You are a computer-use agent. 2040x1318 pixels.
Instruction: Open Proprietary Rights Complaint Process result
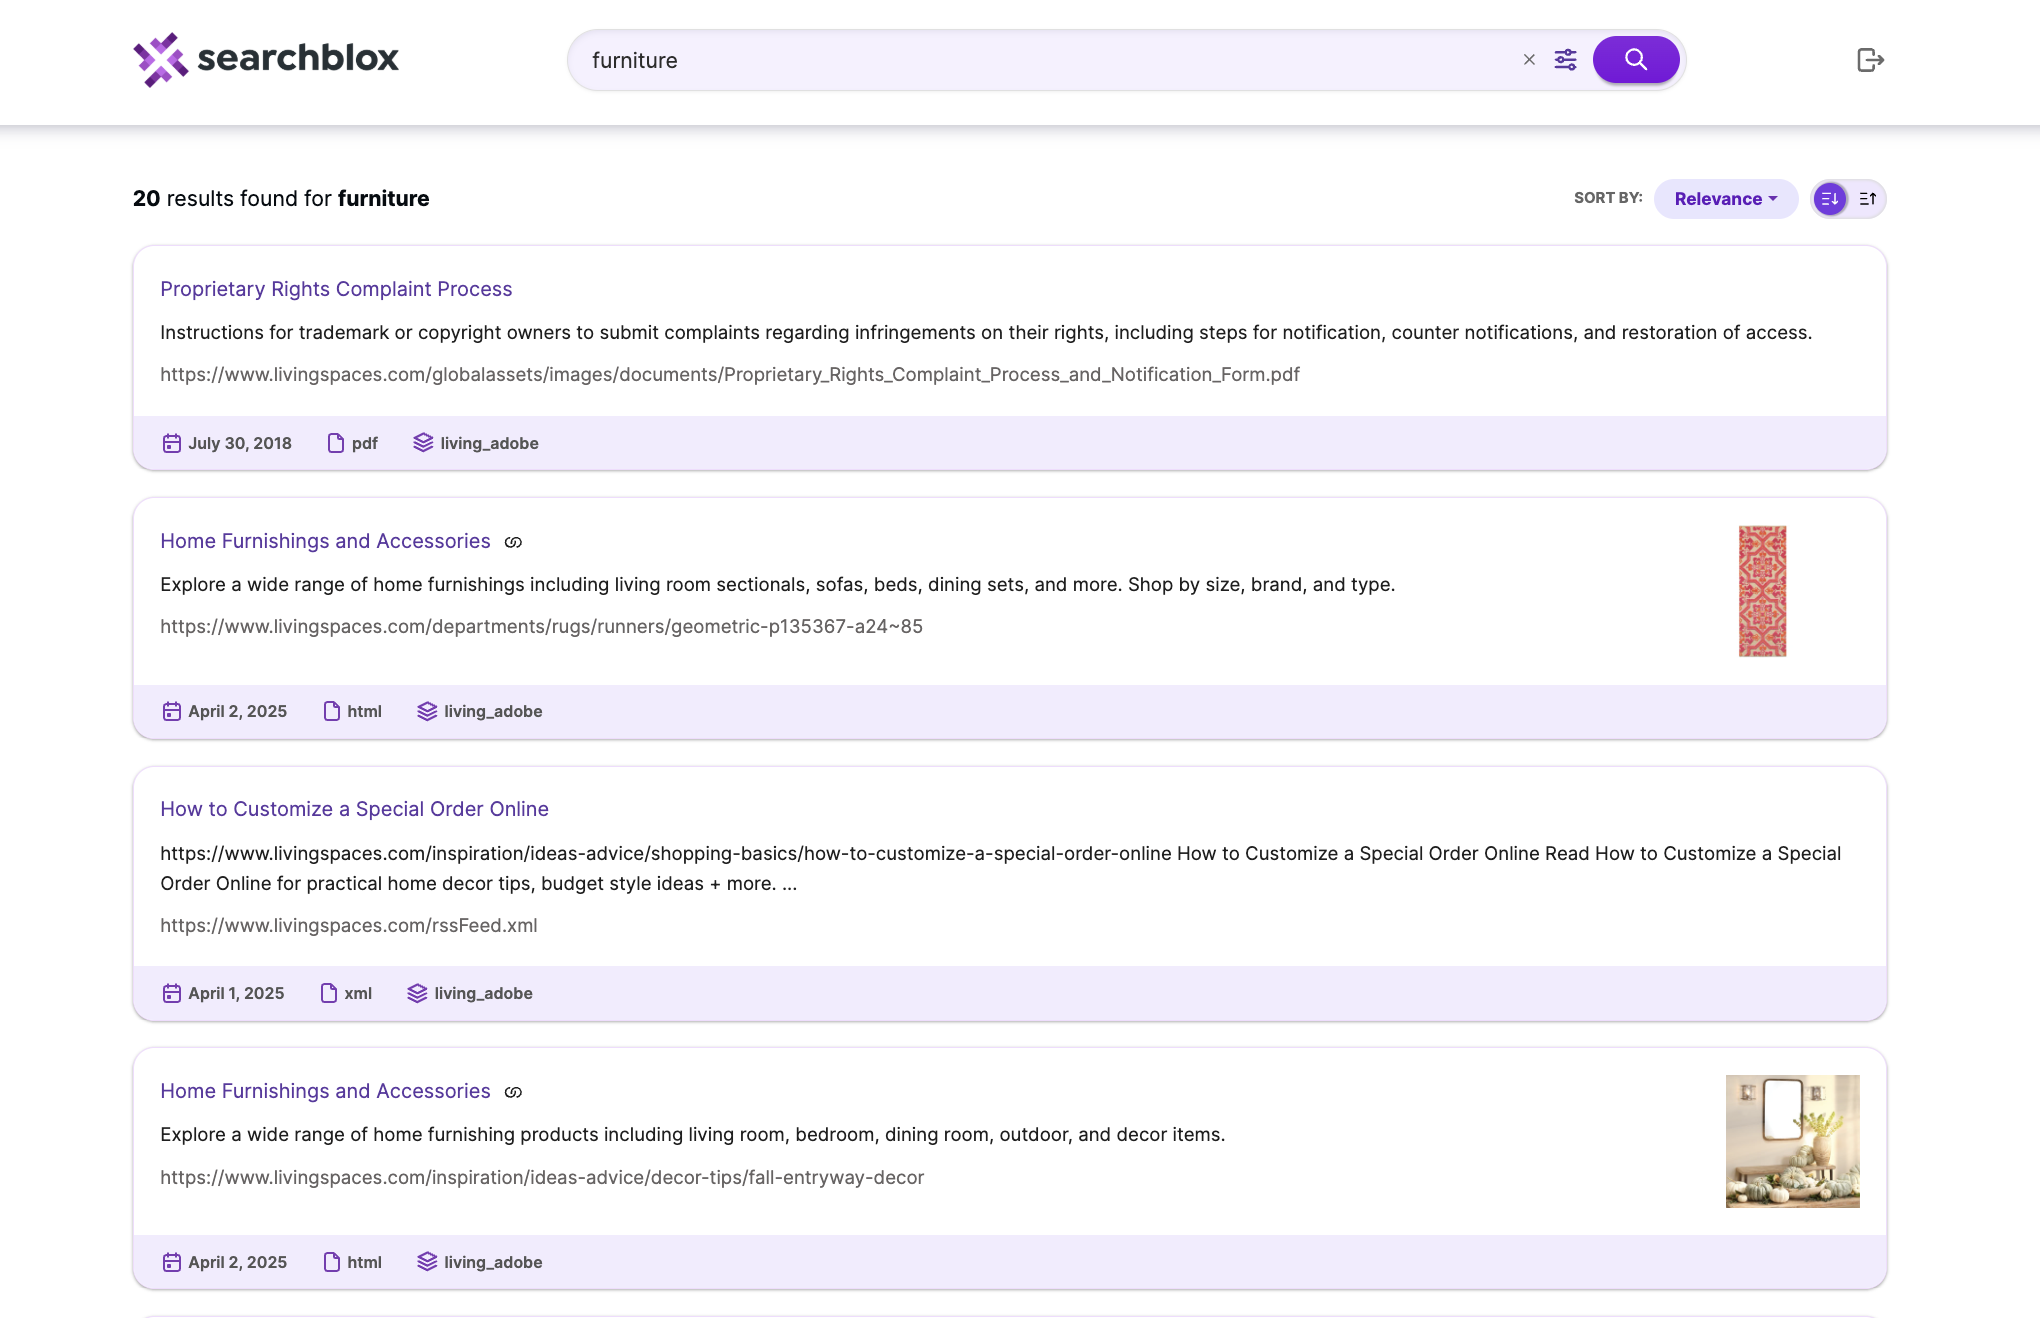tap(336, 289)
